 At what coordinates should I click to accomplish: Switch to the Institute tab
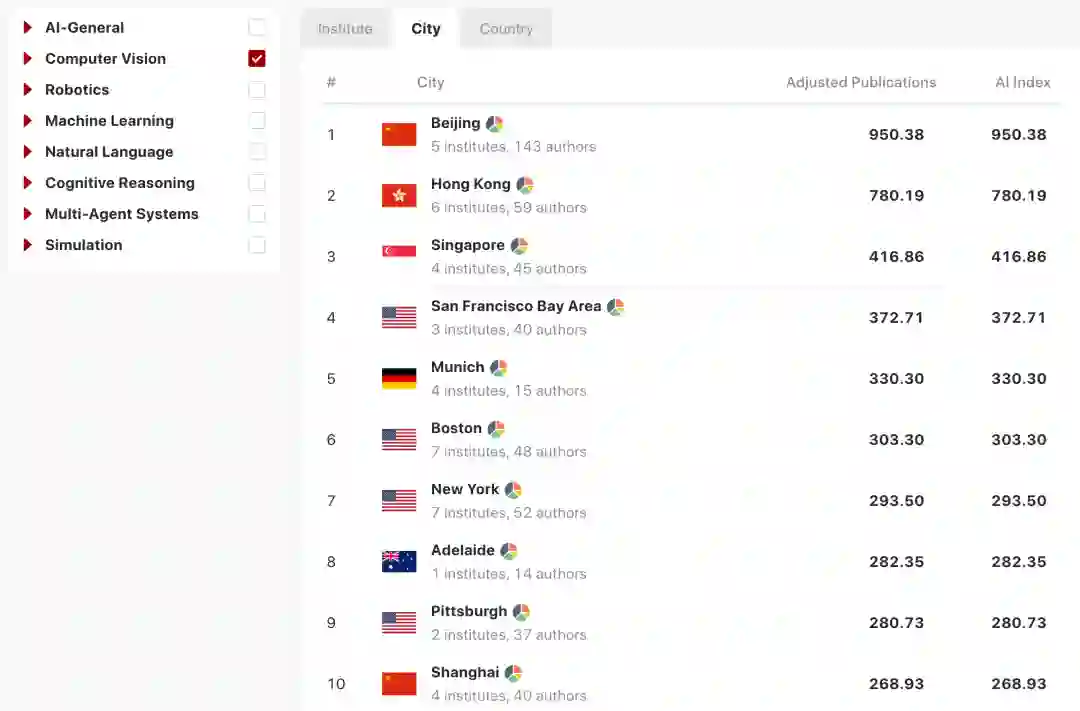tap(345, 29)
